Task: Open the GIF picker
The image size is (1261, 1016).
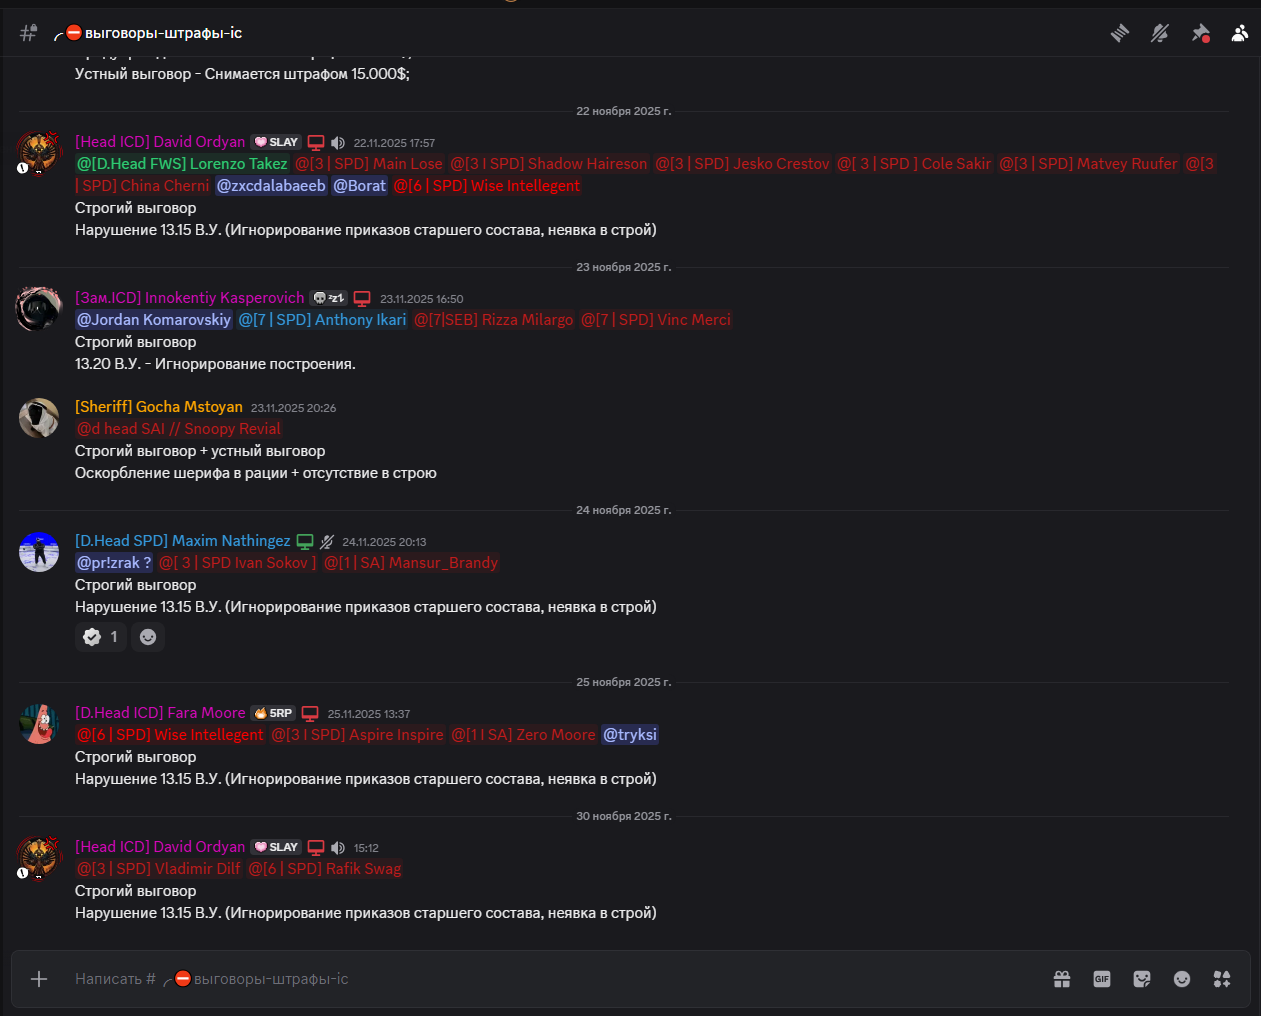Action: (1102, 979)
